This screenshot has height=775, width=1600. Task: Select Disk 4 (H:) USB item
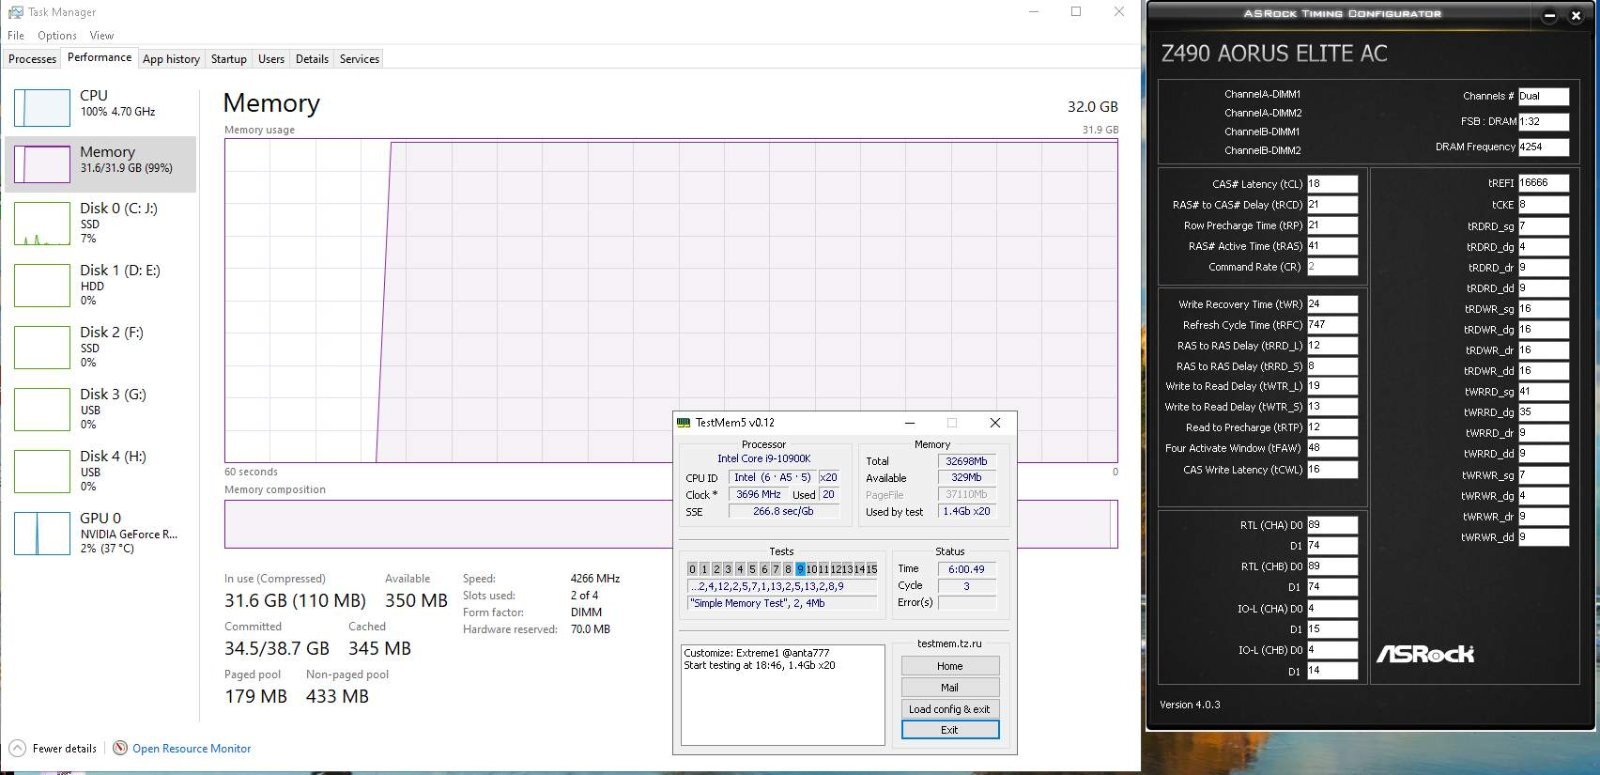[101, 472]
